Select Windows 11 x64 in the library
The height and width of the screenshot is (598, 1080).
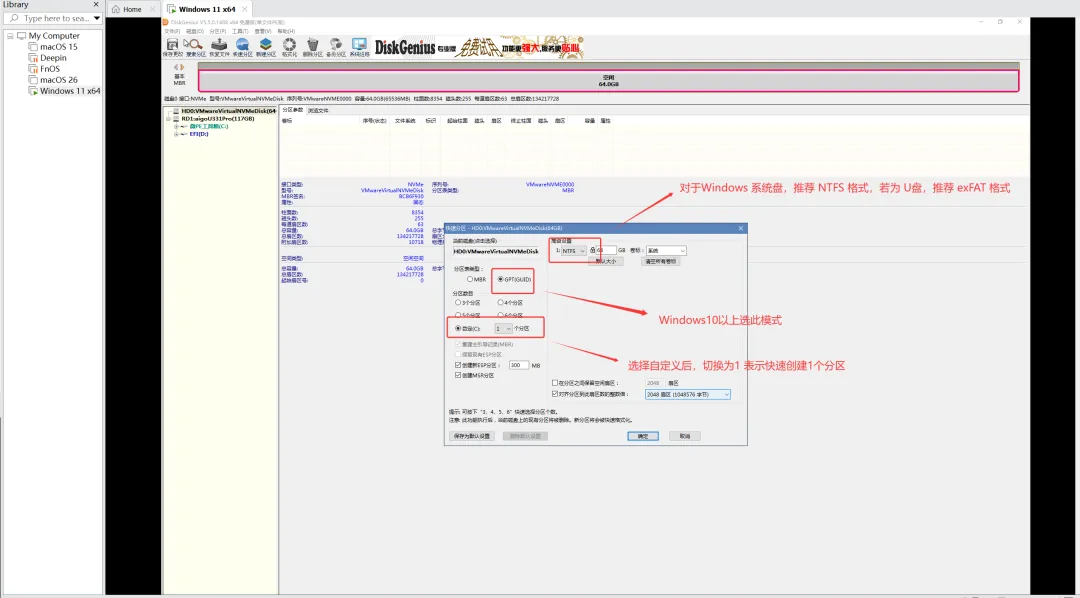coord(65,91)
